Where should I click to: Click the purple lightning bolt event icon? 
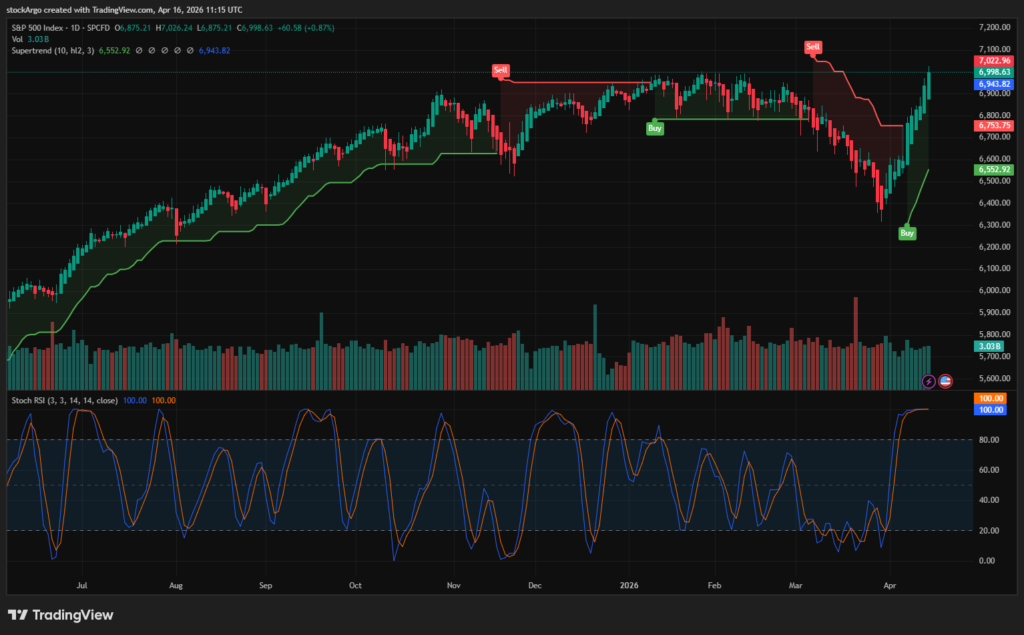pos(929,381)
